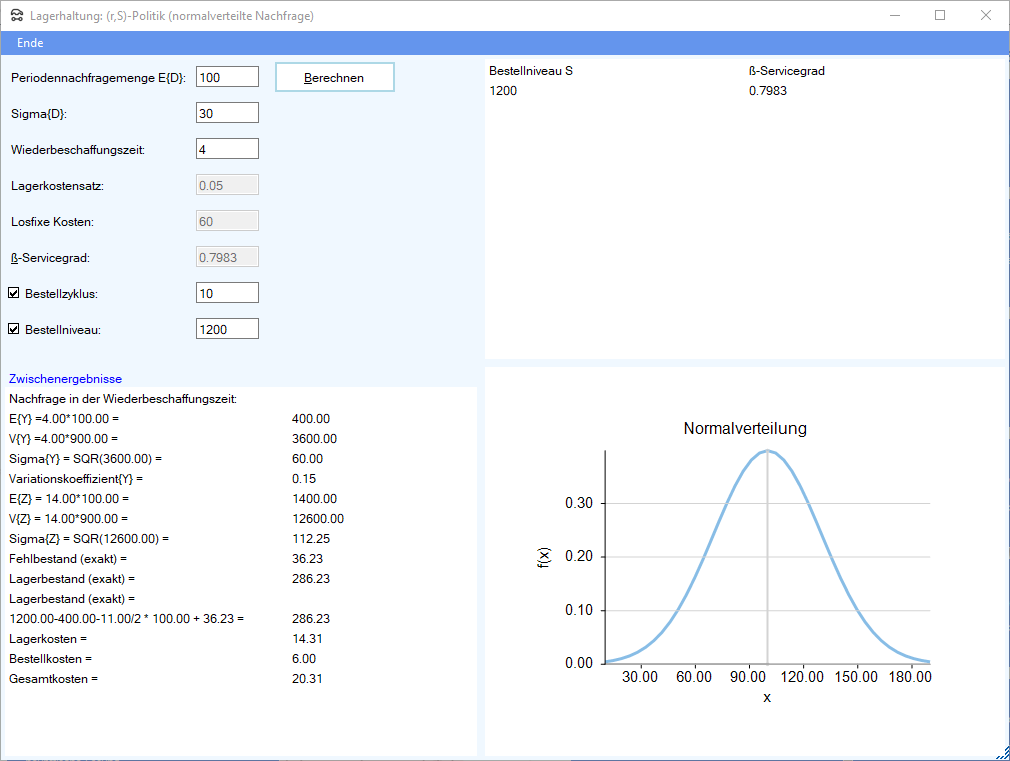Click the Normalverteilung chart curve peak
1010x761 pixels.
click(767, 451)
